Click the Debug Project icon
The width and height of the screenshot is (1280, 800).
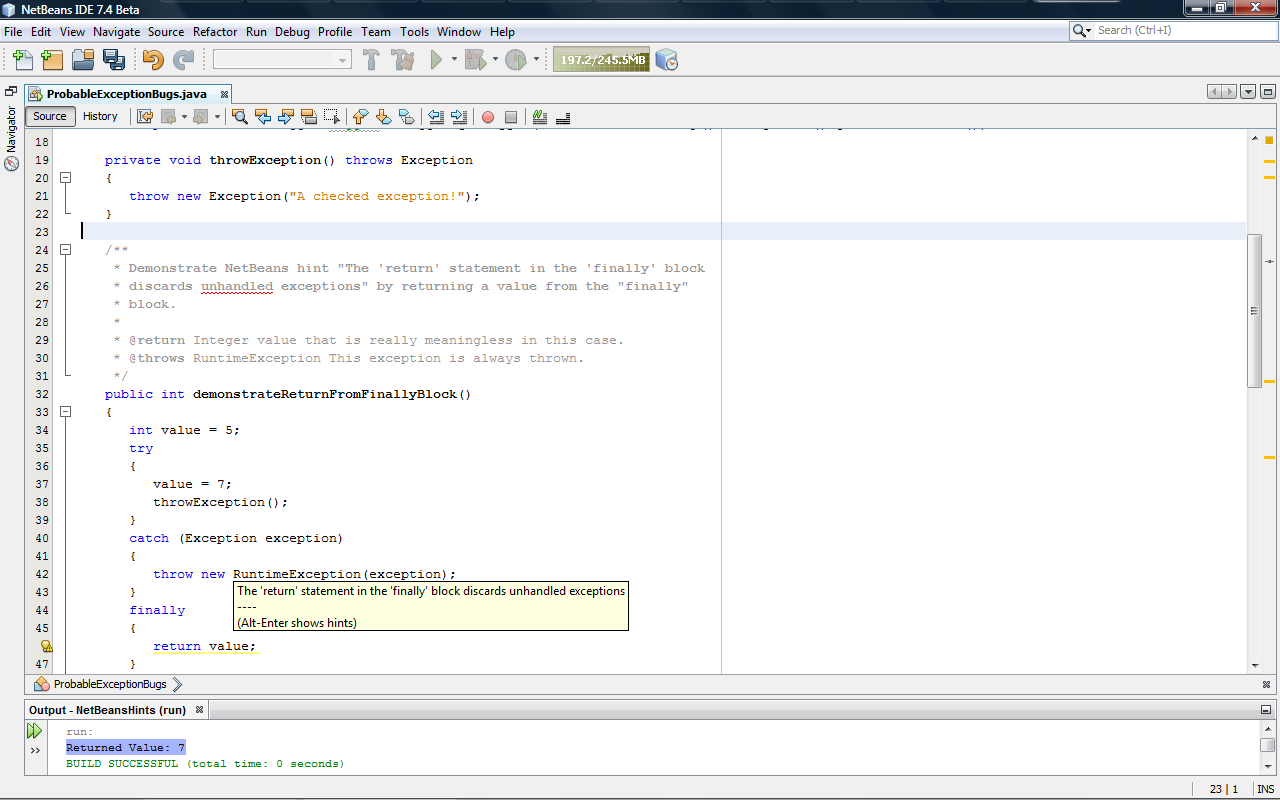pos(475,60)
